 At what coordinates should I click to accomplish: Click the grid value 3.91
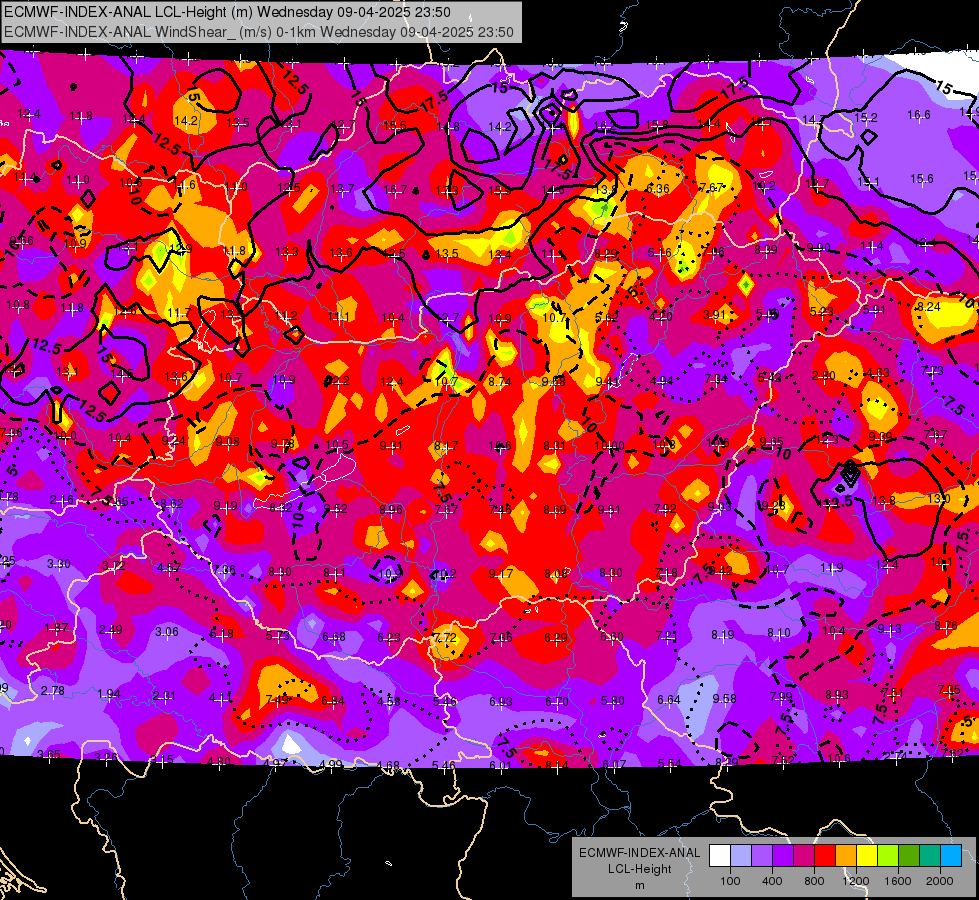tap(714, 314)
